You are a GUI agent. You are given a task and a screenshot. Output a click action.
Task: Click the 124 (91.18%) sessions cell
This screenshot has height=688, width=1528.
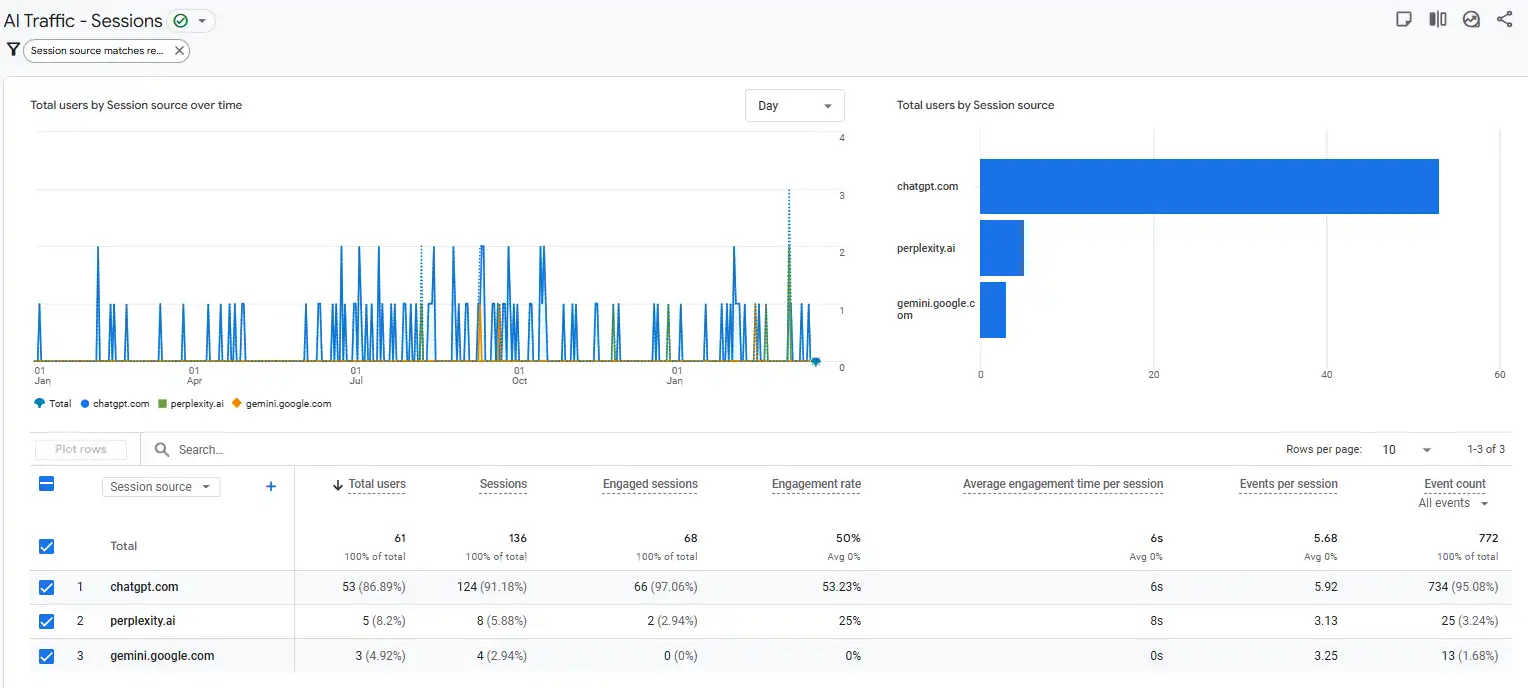pos(492,587)
